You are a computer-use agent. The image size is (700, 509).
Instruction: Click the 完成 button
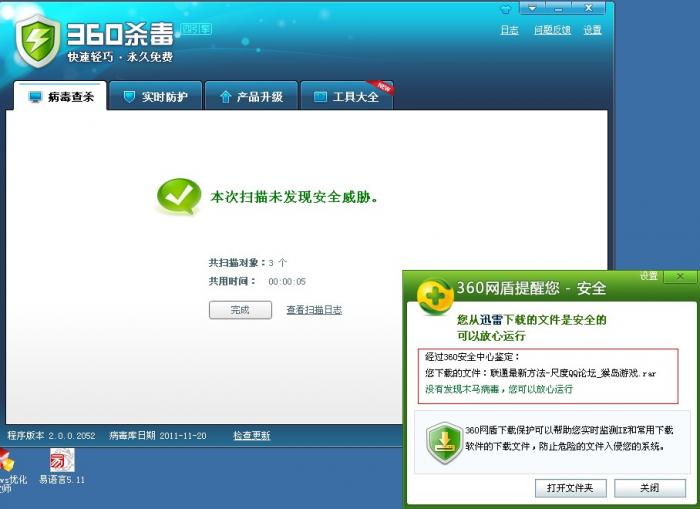(240, 310)
